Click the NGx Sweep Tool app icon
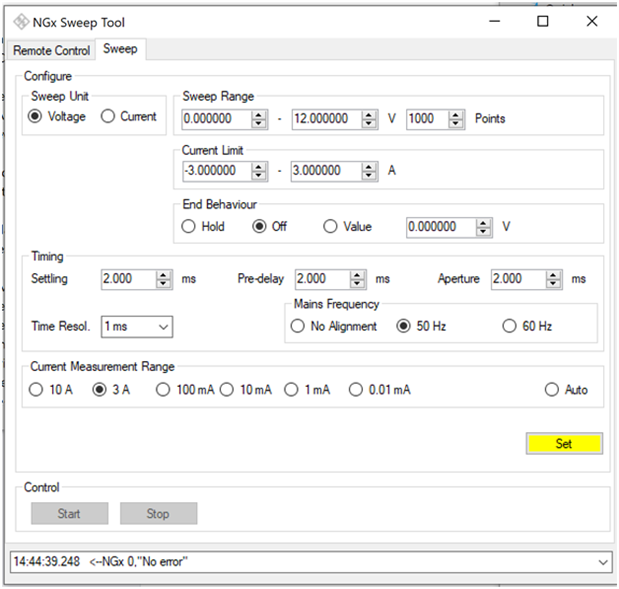Viewport: 619px width, 589px height. pyautogui.click(x=21, y=22)
